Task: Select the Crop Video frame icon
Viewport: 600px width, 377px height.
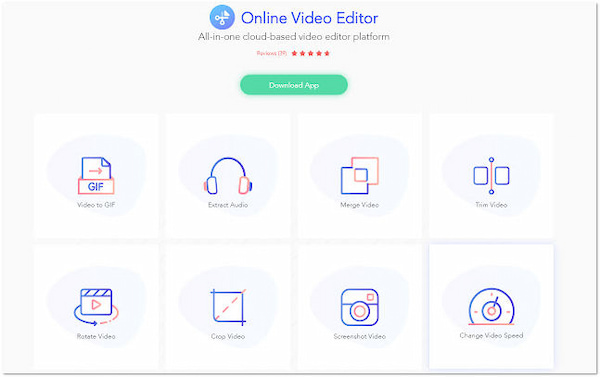Action: (228, 307)
